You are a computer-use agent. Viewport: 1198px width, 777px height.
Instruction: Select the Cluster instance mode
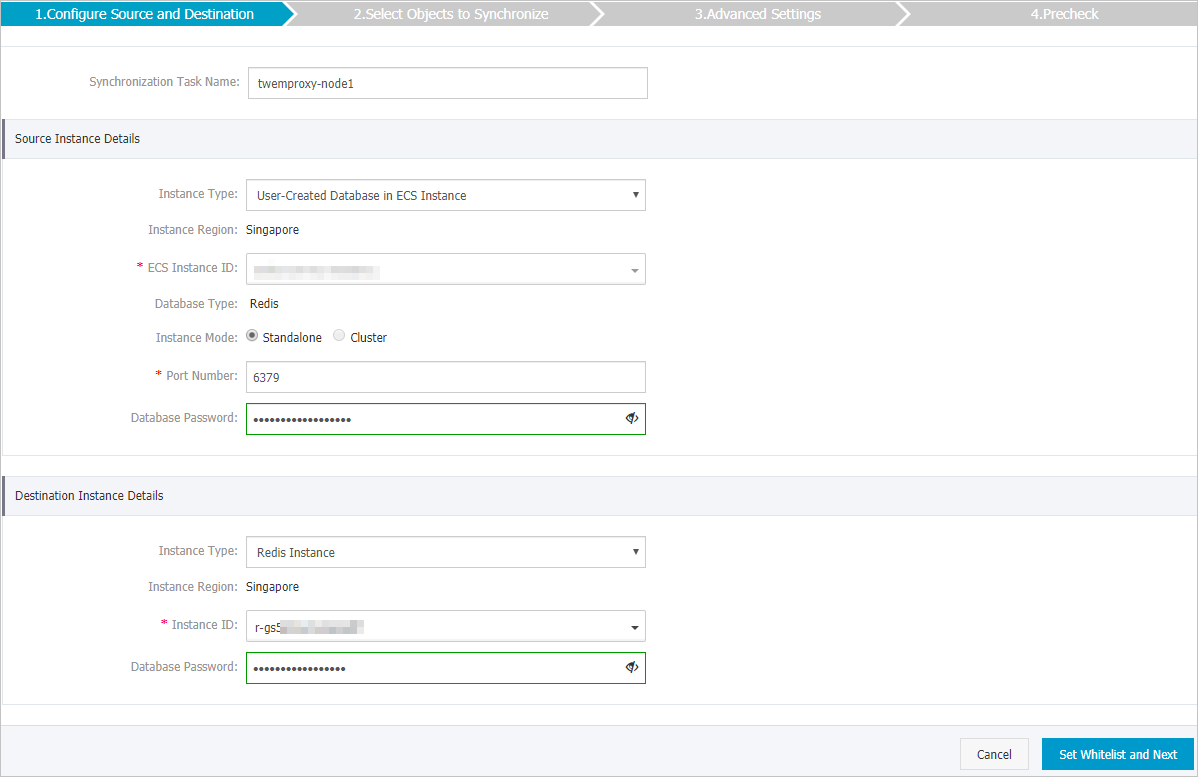click(338, 335)
